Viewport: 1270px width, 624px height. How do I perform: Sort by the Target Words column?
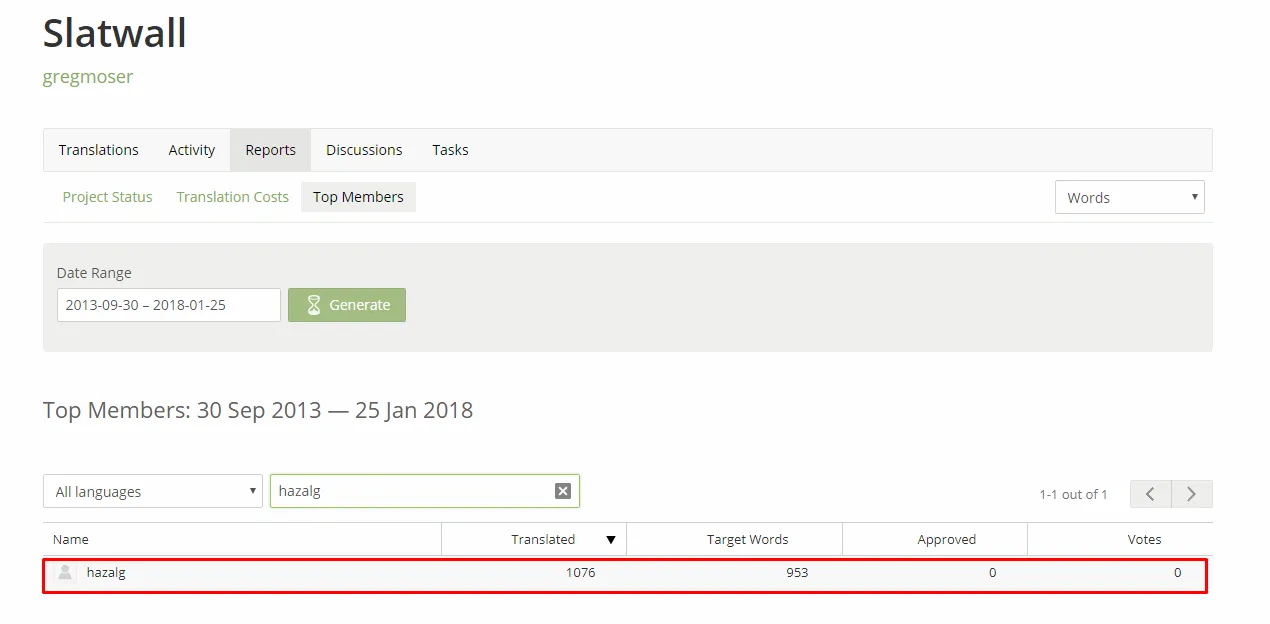(x=734, y=539)
